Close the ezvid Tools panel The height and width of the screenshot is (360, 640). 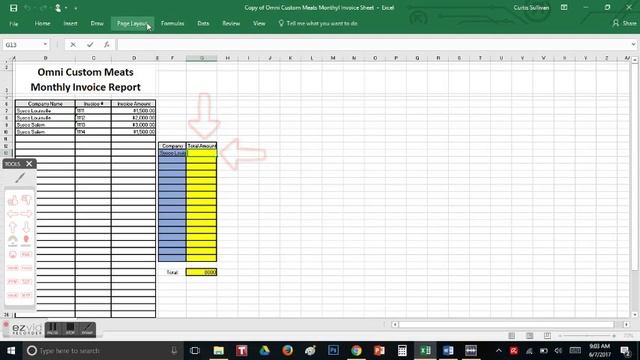29,164
